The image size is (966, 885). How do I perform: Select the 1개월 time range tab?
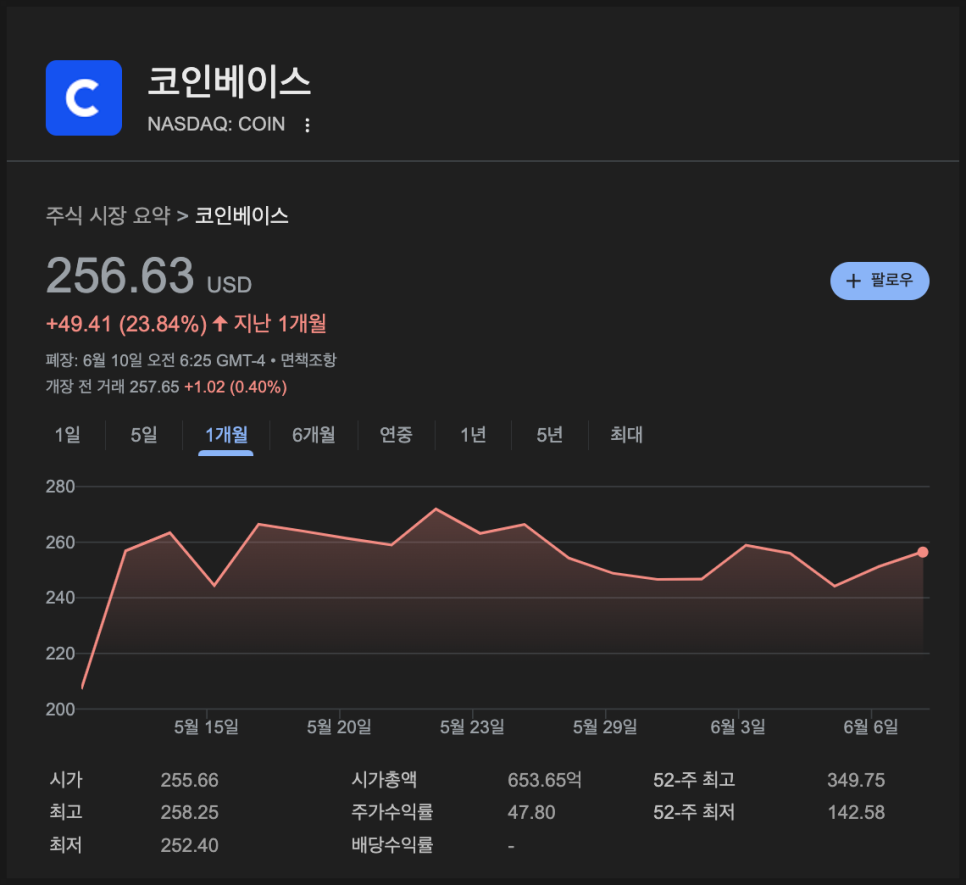226,435
